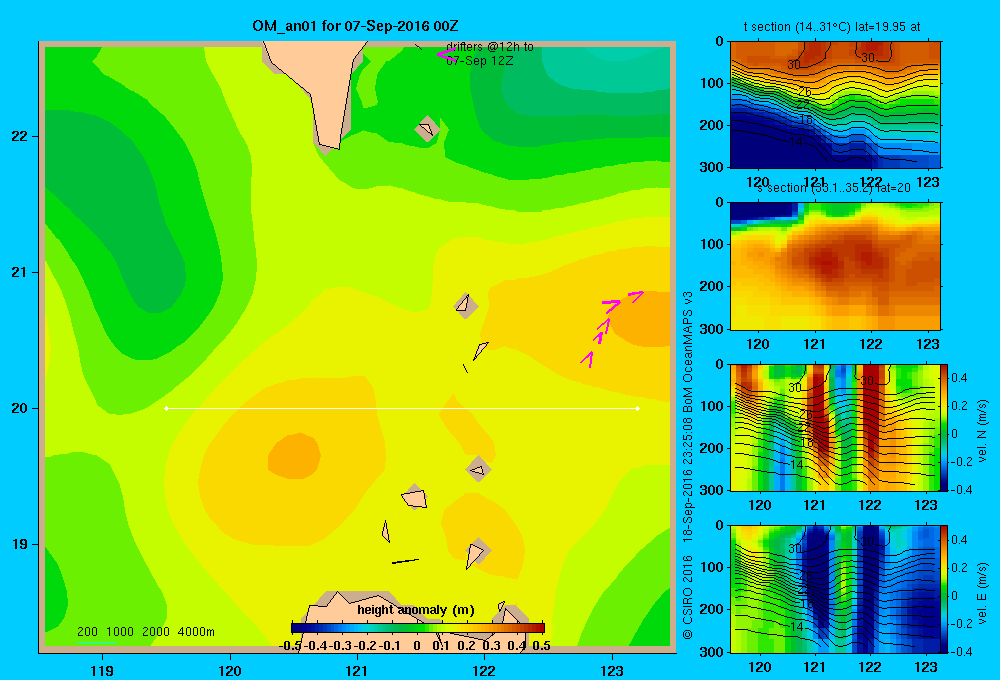Click the '0.4' tick on vel. N scale
The image size is (1000, 680).
click(959, 378)
